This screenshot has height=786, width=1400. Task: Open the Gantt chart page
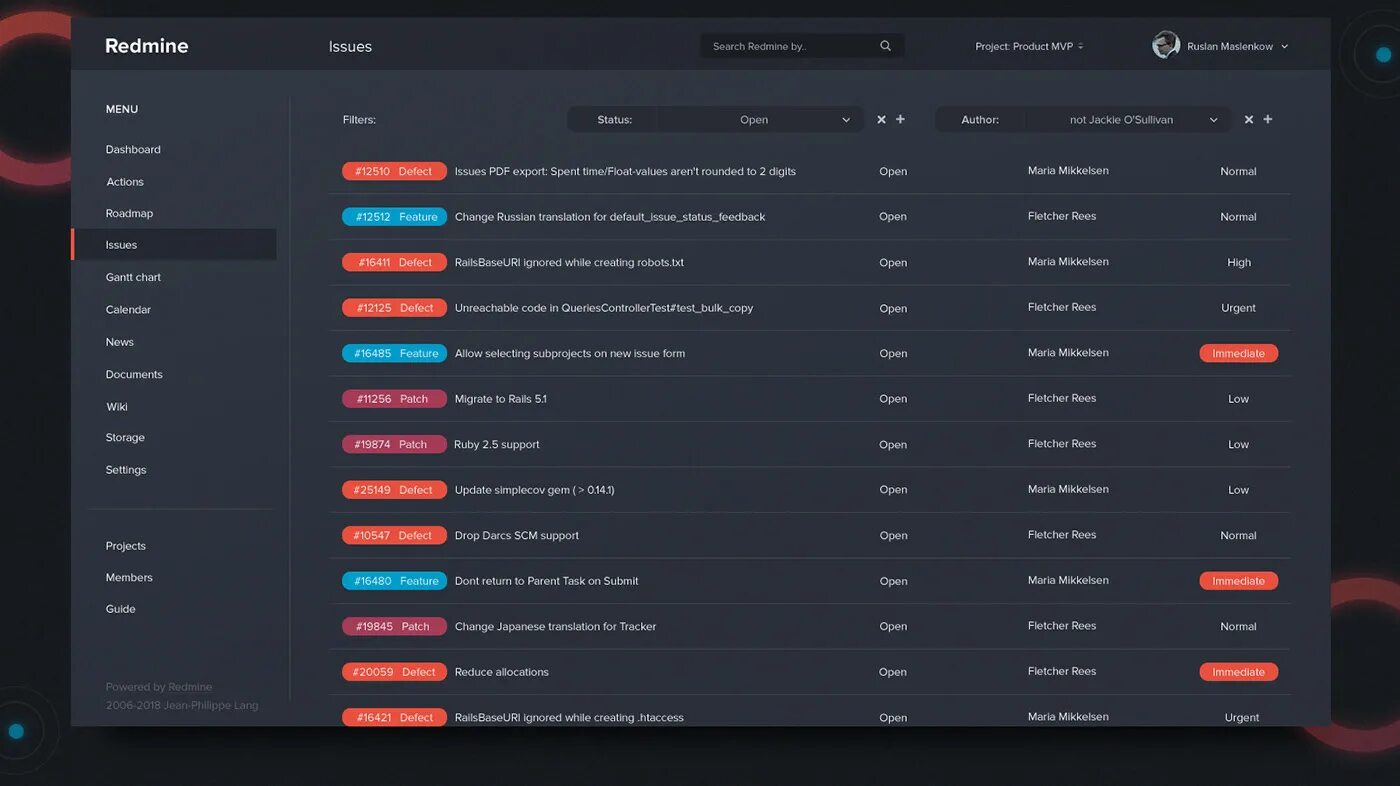pyautogui.click(x=133, y=277)
